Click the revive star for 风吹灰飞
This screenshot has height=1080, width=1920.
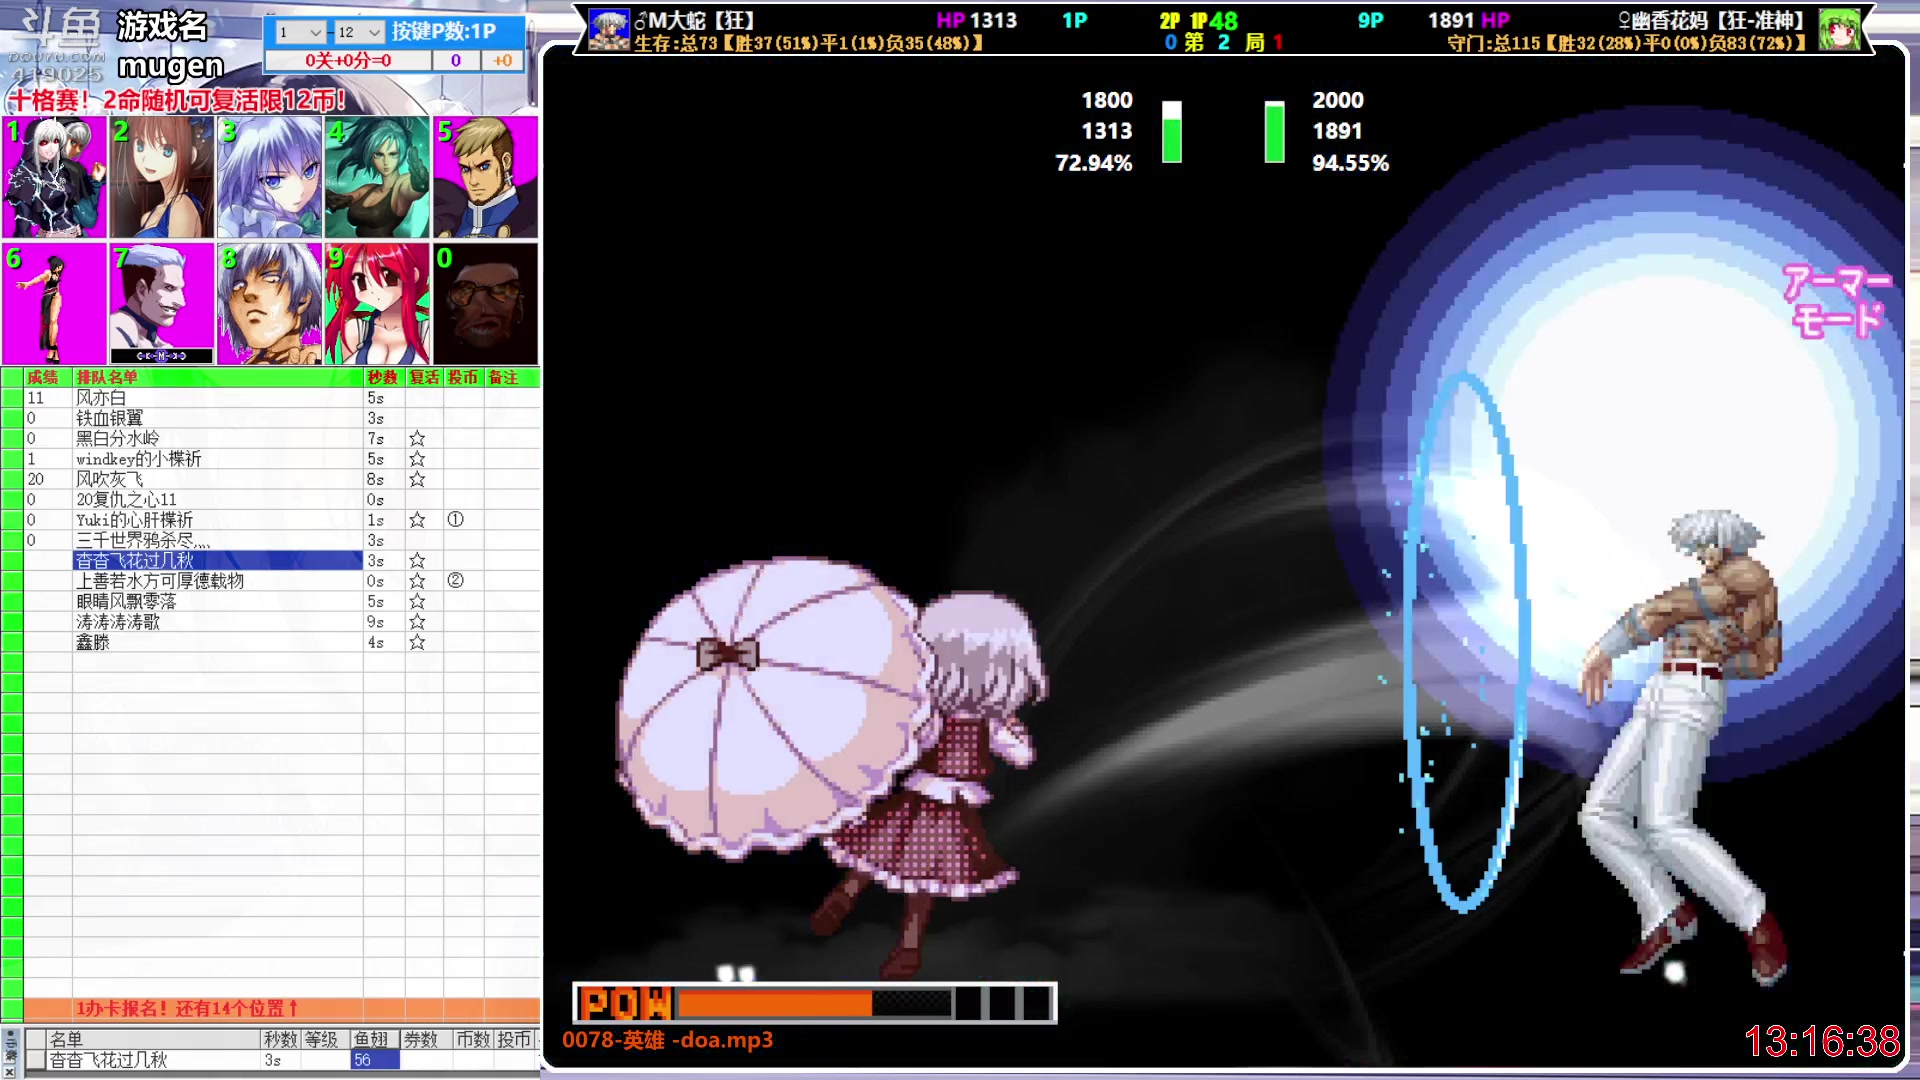417,480
